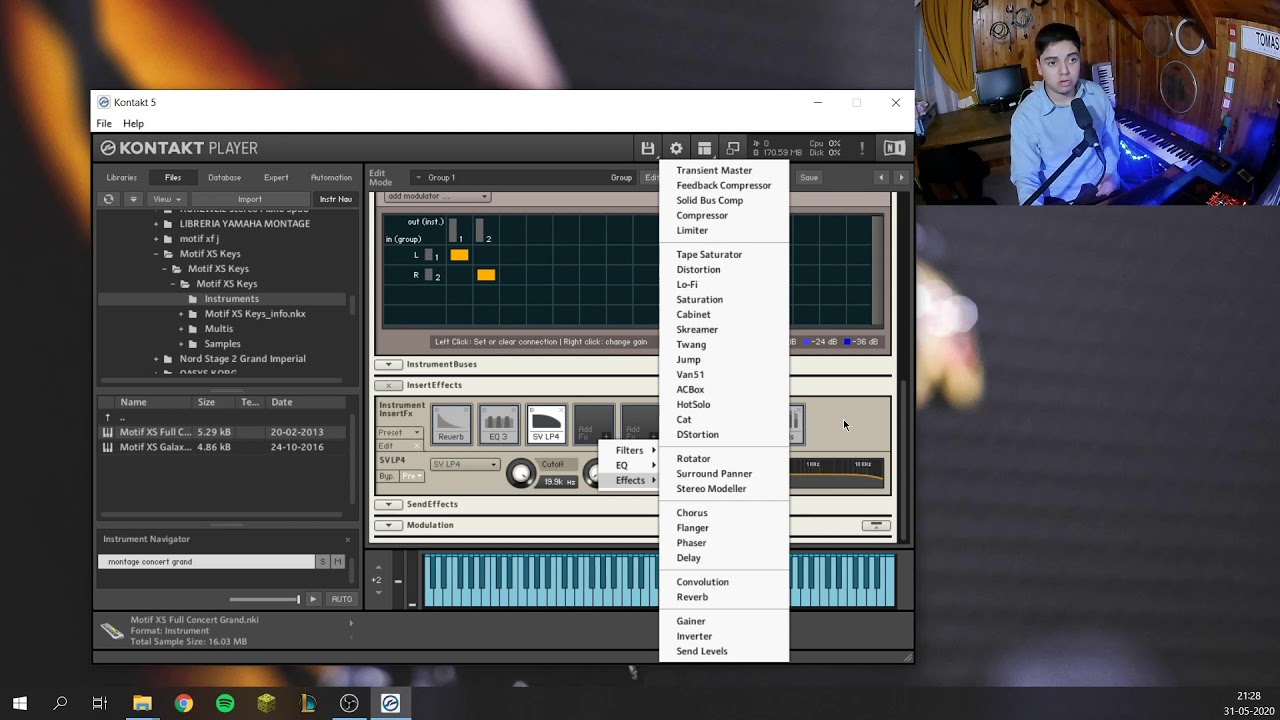Open the add modulator dropdown
1280x720 pixels.
437,196
